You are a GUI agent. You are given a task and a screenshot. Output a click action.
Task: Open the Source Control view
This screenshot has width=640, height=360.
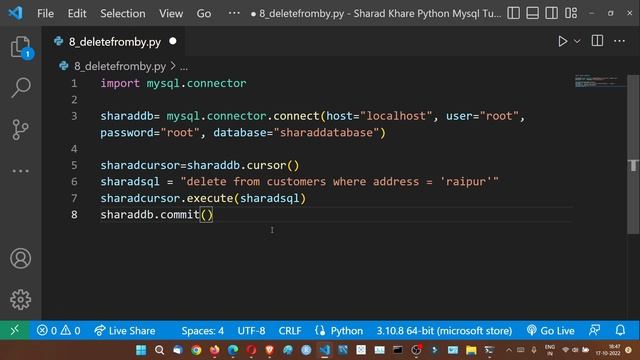pyautogui.click(x=20, y=129)
